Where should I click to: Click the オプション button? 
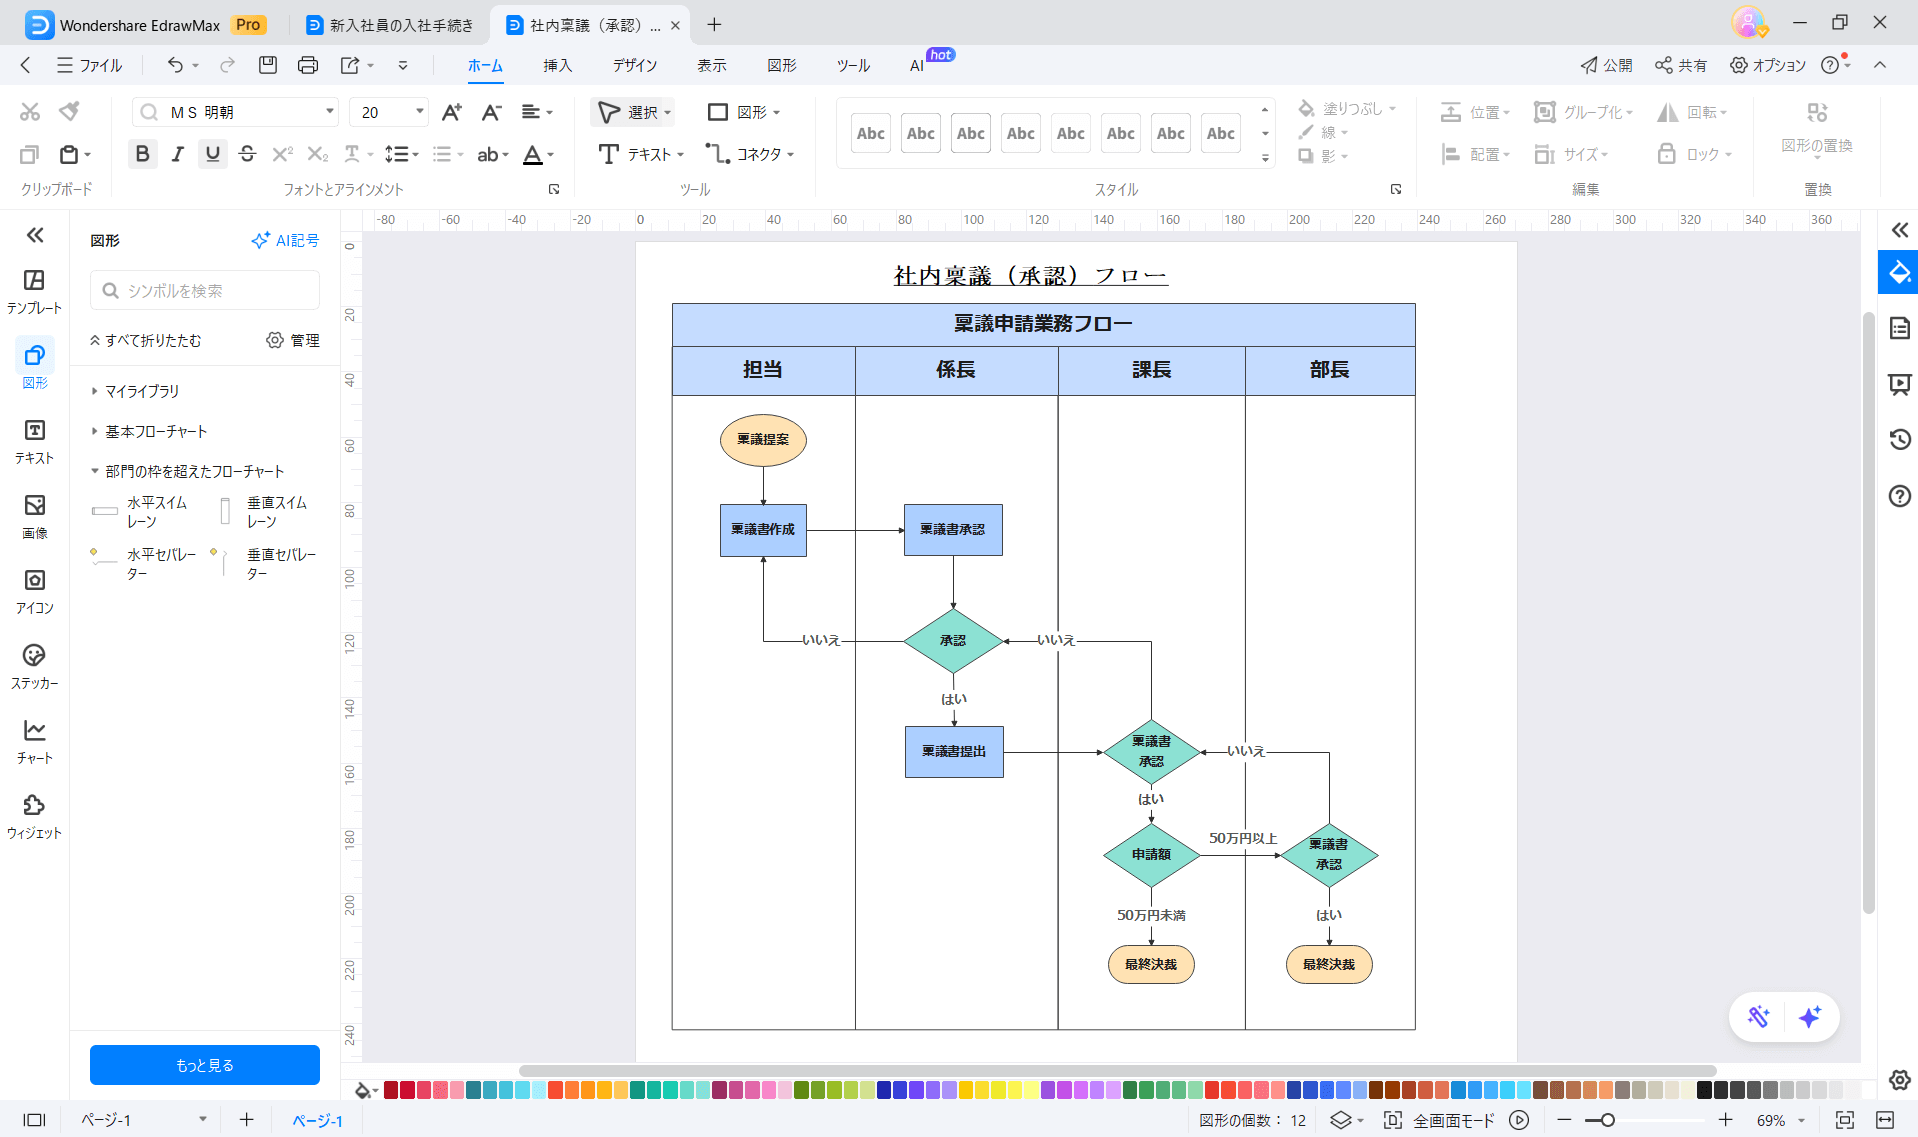click(1768, 65)
